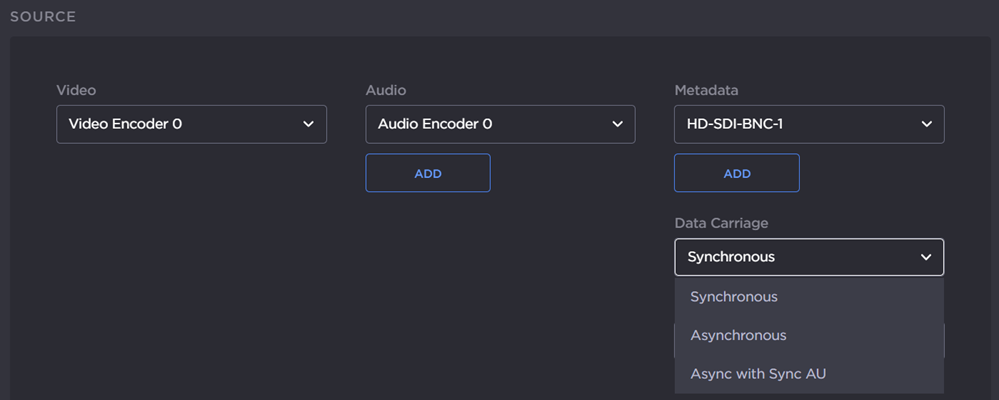This screenshot has height=400, width=999.
Task: Click the Audio Encoder 0 chevron arrow
Action: coord(617,125)
